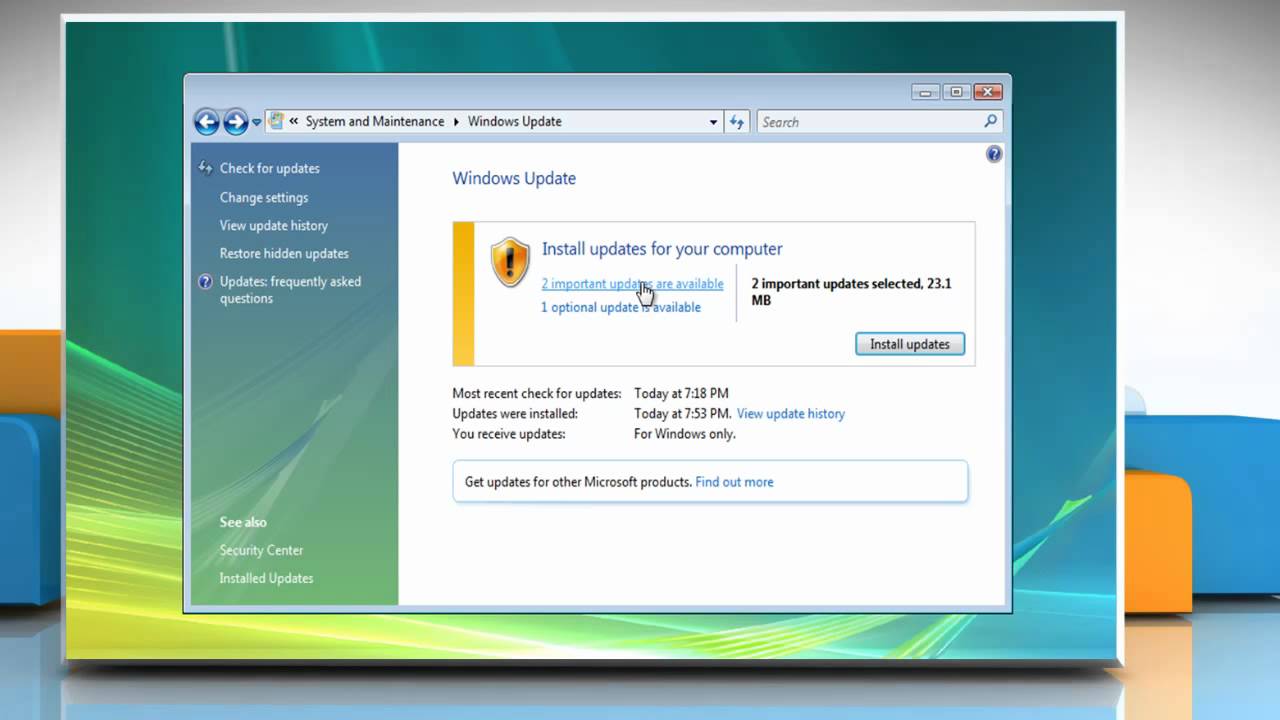Click the Control Panel icon in address bar
The width and height of the screenshot is (1280, 720).
(276, 121)
